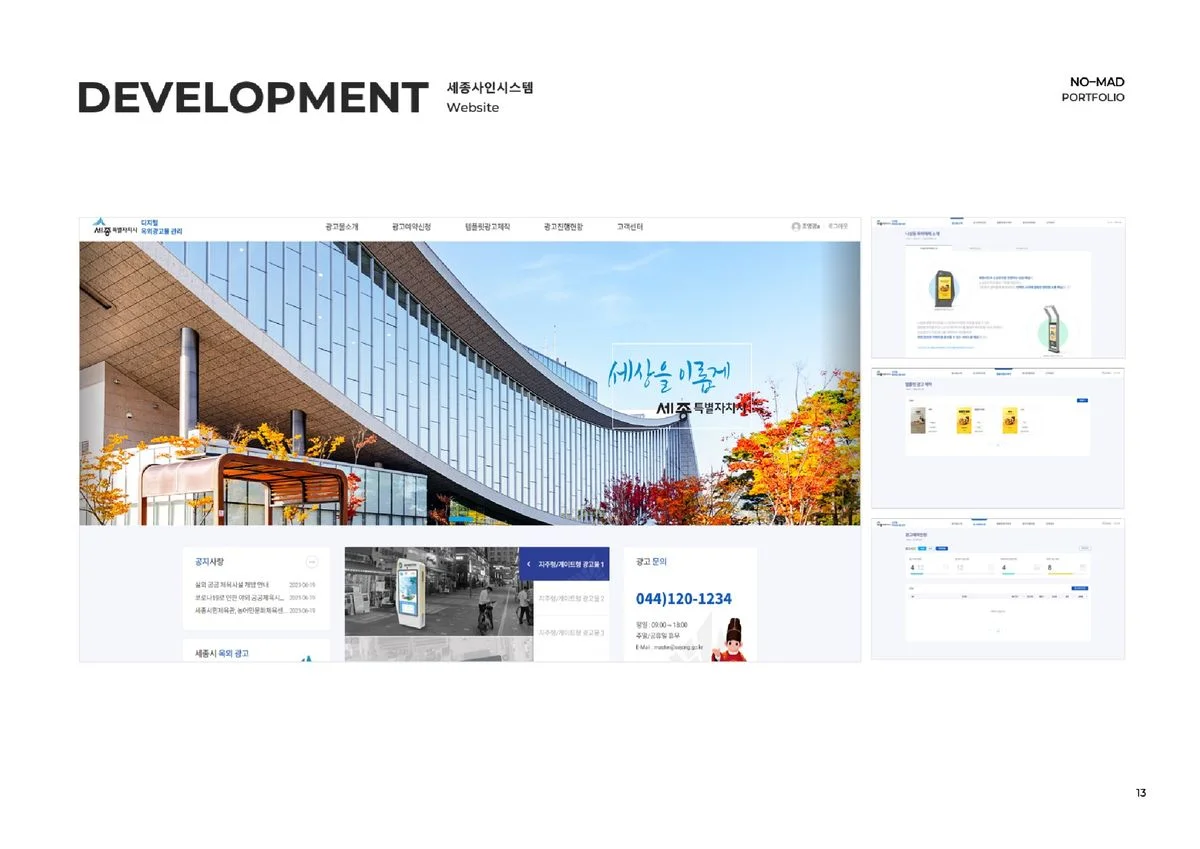Click the left chevron on 광고물 1 tab
This screenshot has width=1200, height=849.
528,565
